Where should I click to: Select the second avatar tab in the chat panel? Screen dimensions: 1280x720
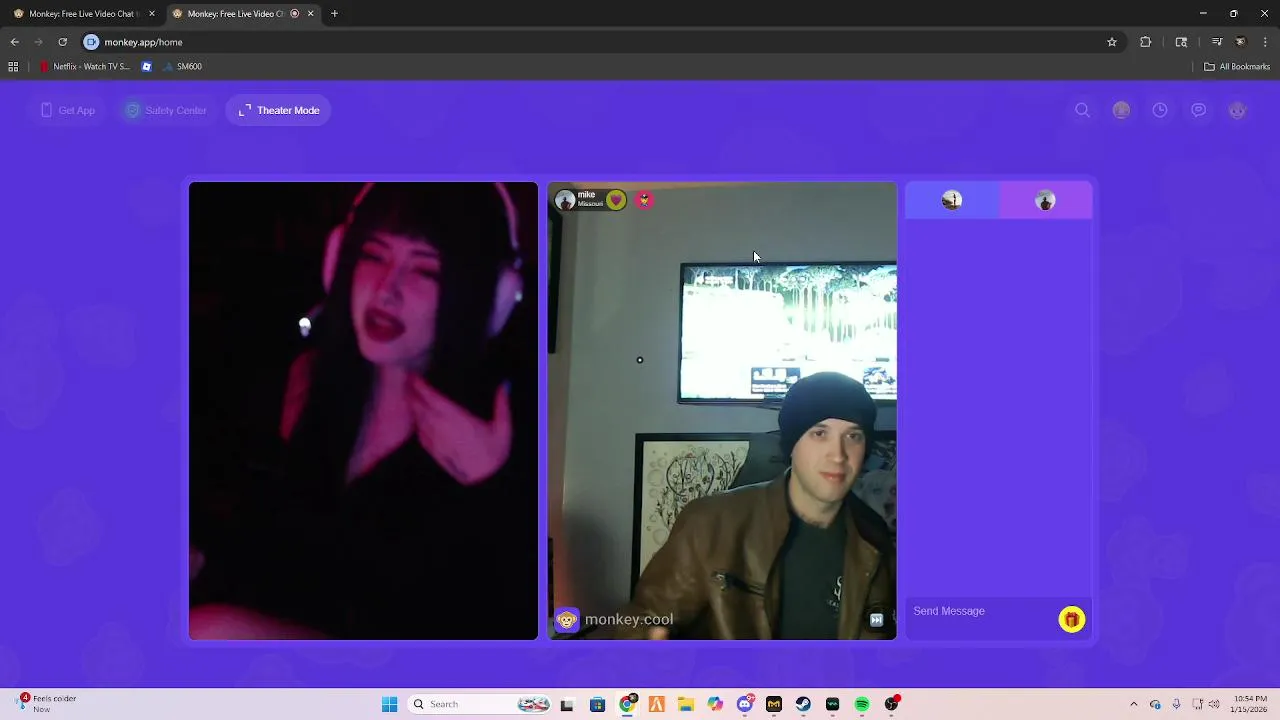(1045, 200)
